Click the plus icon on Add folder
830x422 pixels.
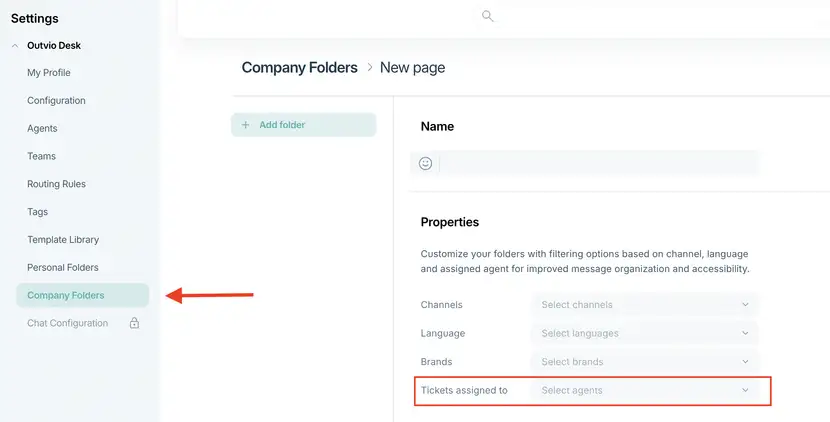(x=245, y=125)
